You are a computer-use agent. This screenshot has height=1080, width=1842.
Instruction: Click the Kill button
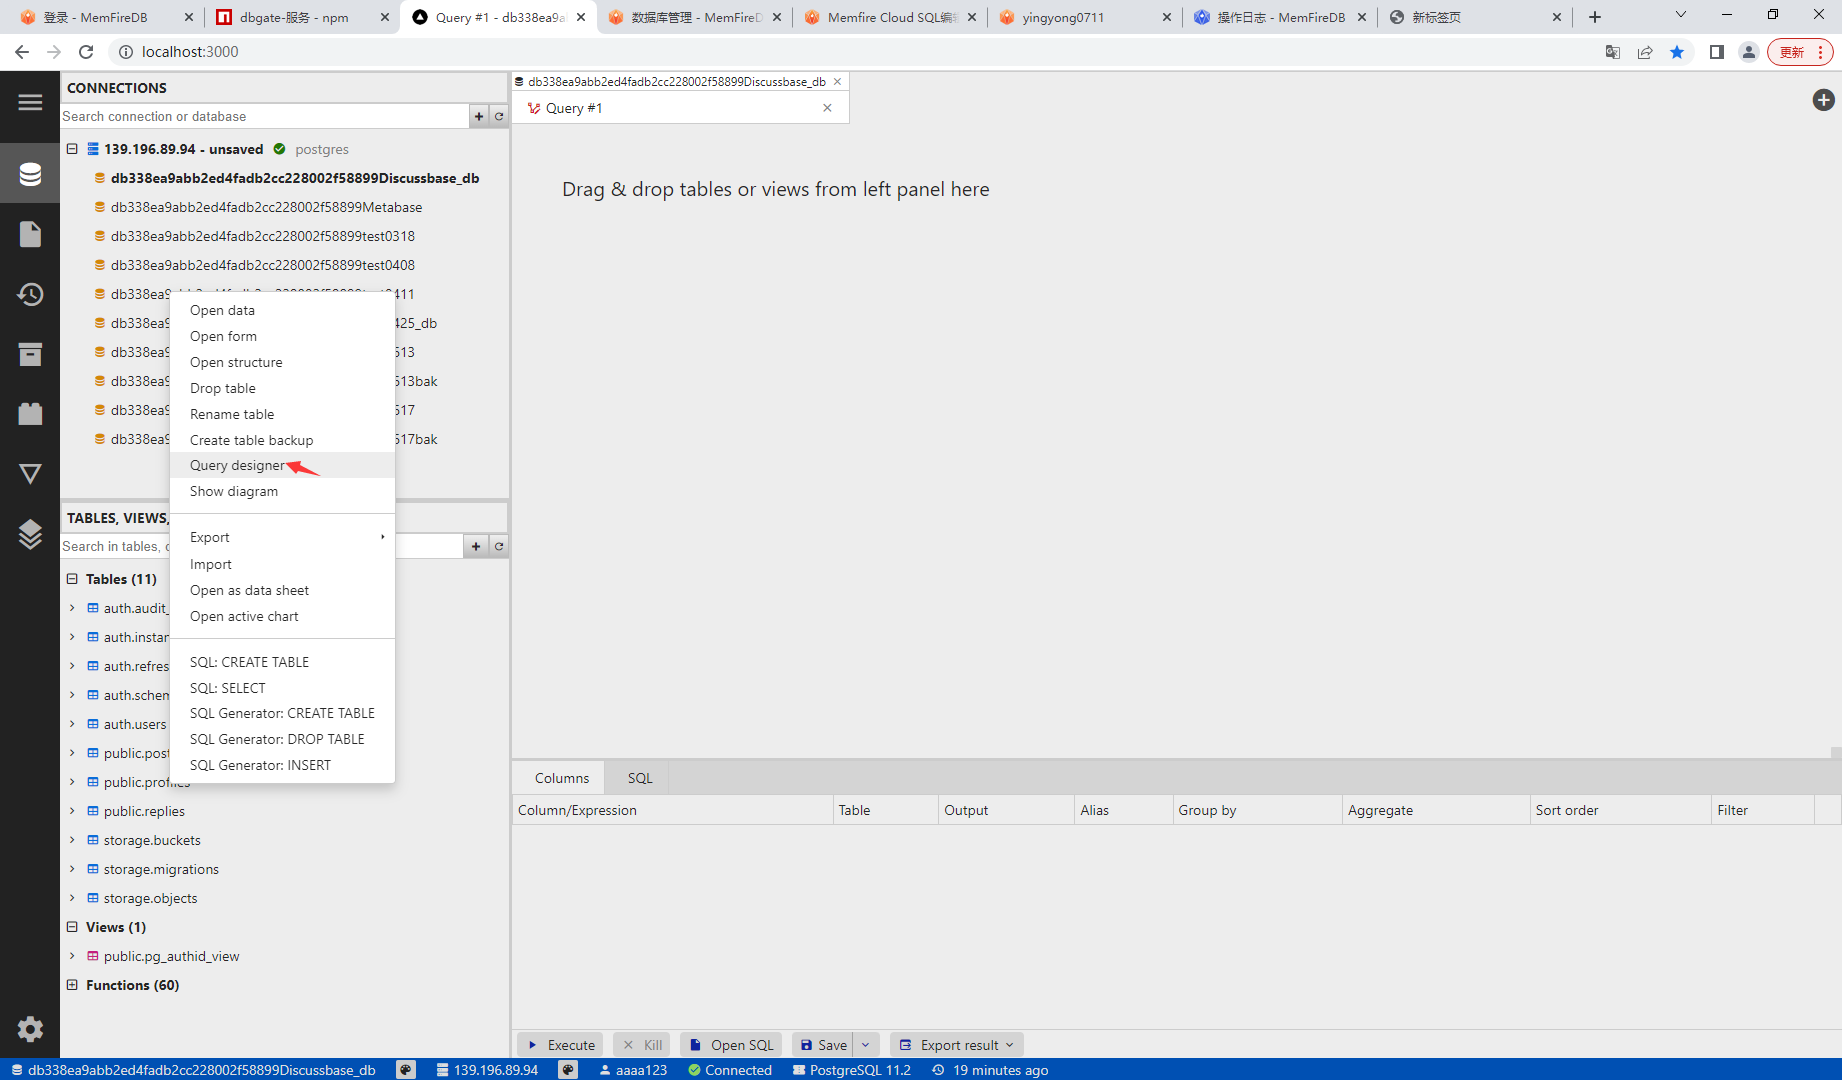pos(642,1045)
